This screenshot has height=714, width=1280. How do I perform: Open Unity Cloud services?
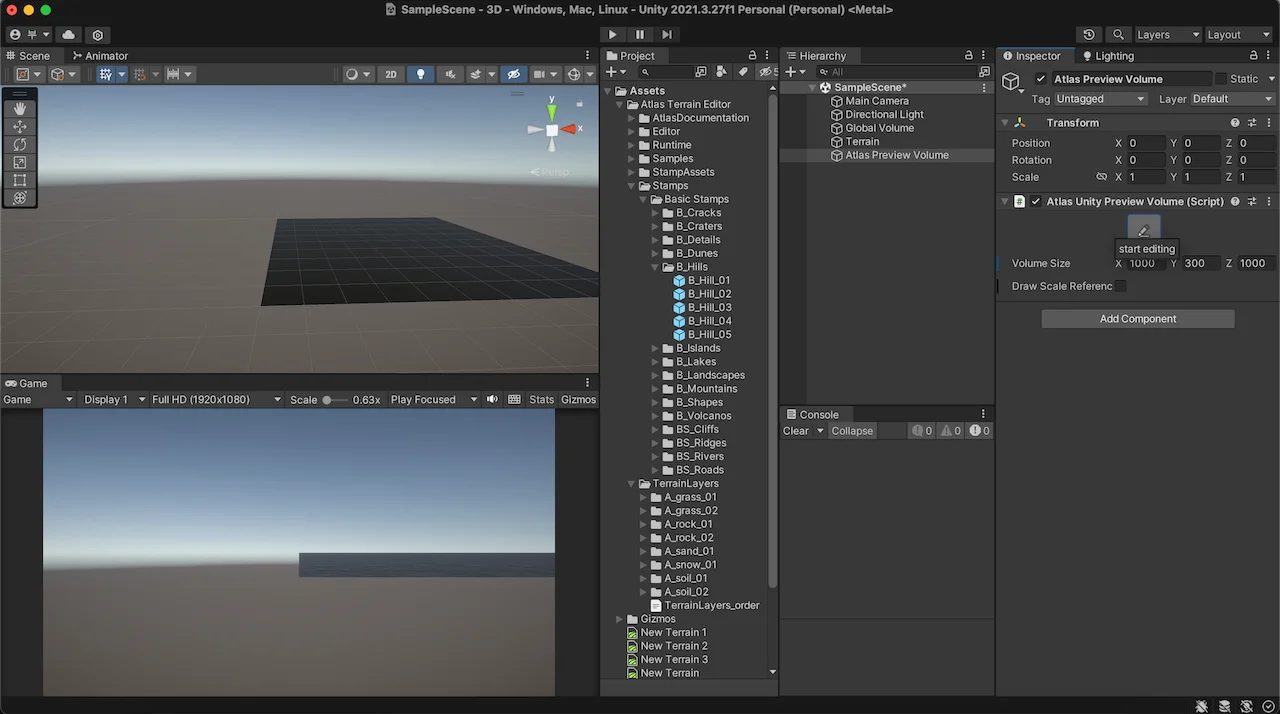tap(69, 35)
